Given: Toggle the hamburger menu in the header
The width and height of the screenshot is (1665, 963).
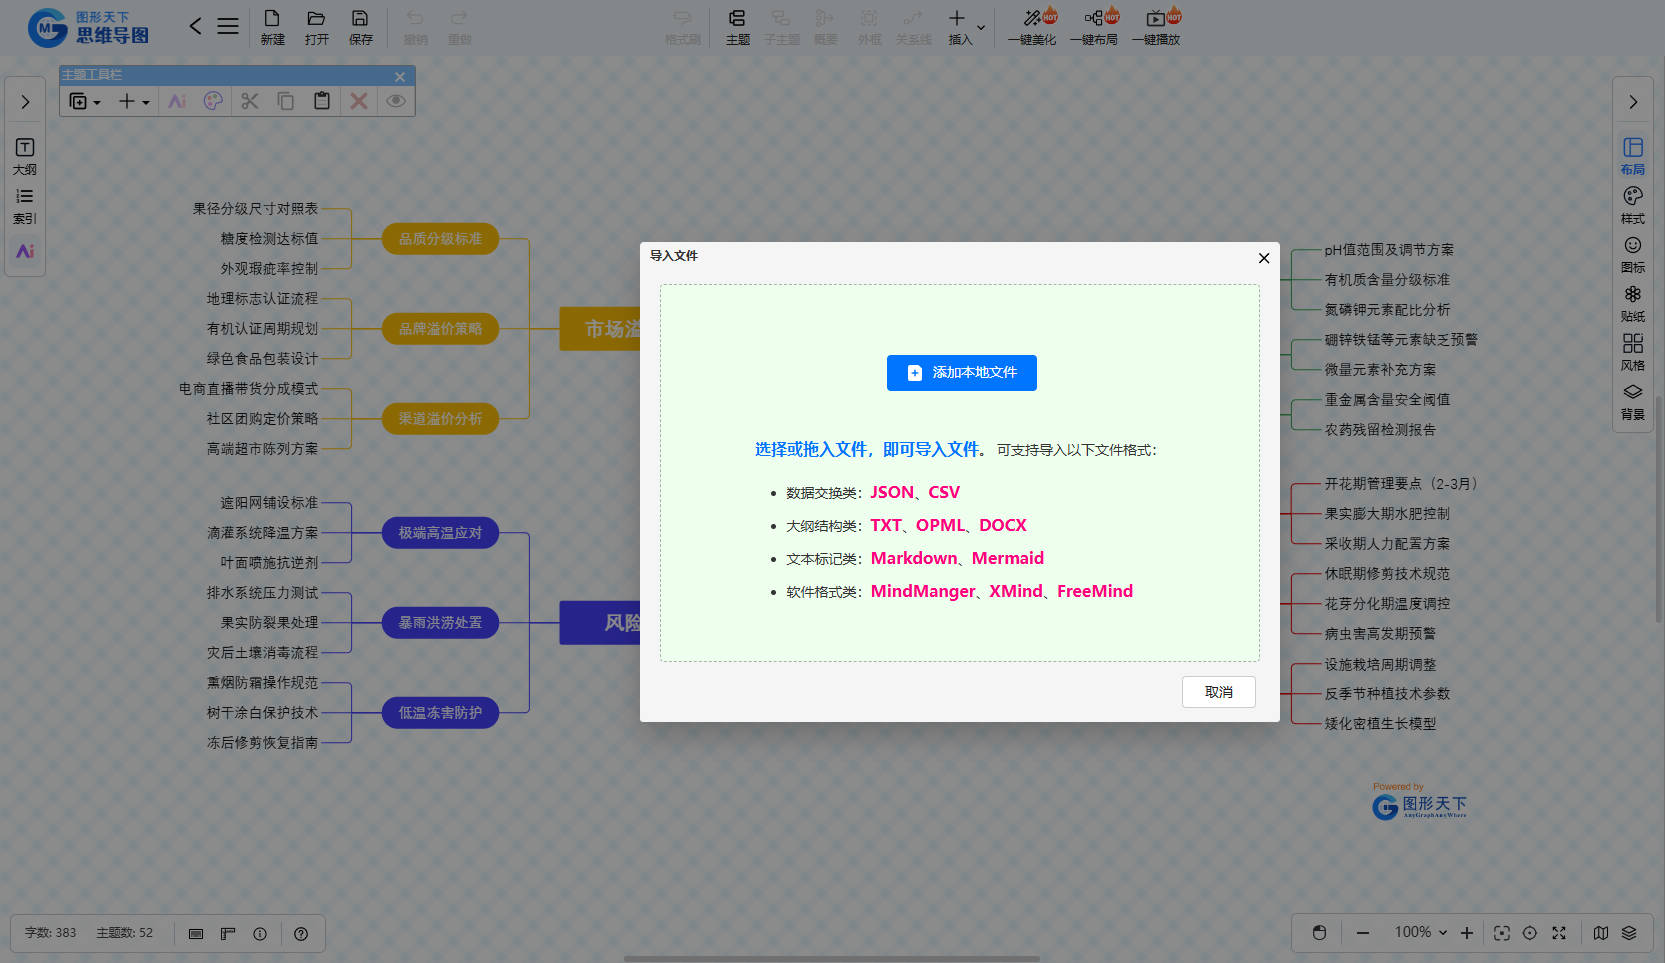Looking at the screenshot, I should click(x=228, y=27).
